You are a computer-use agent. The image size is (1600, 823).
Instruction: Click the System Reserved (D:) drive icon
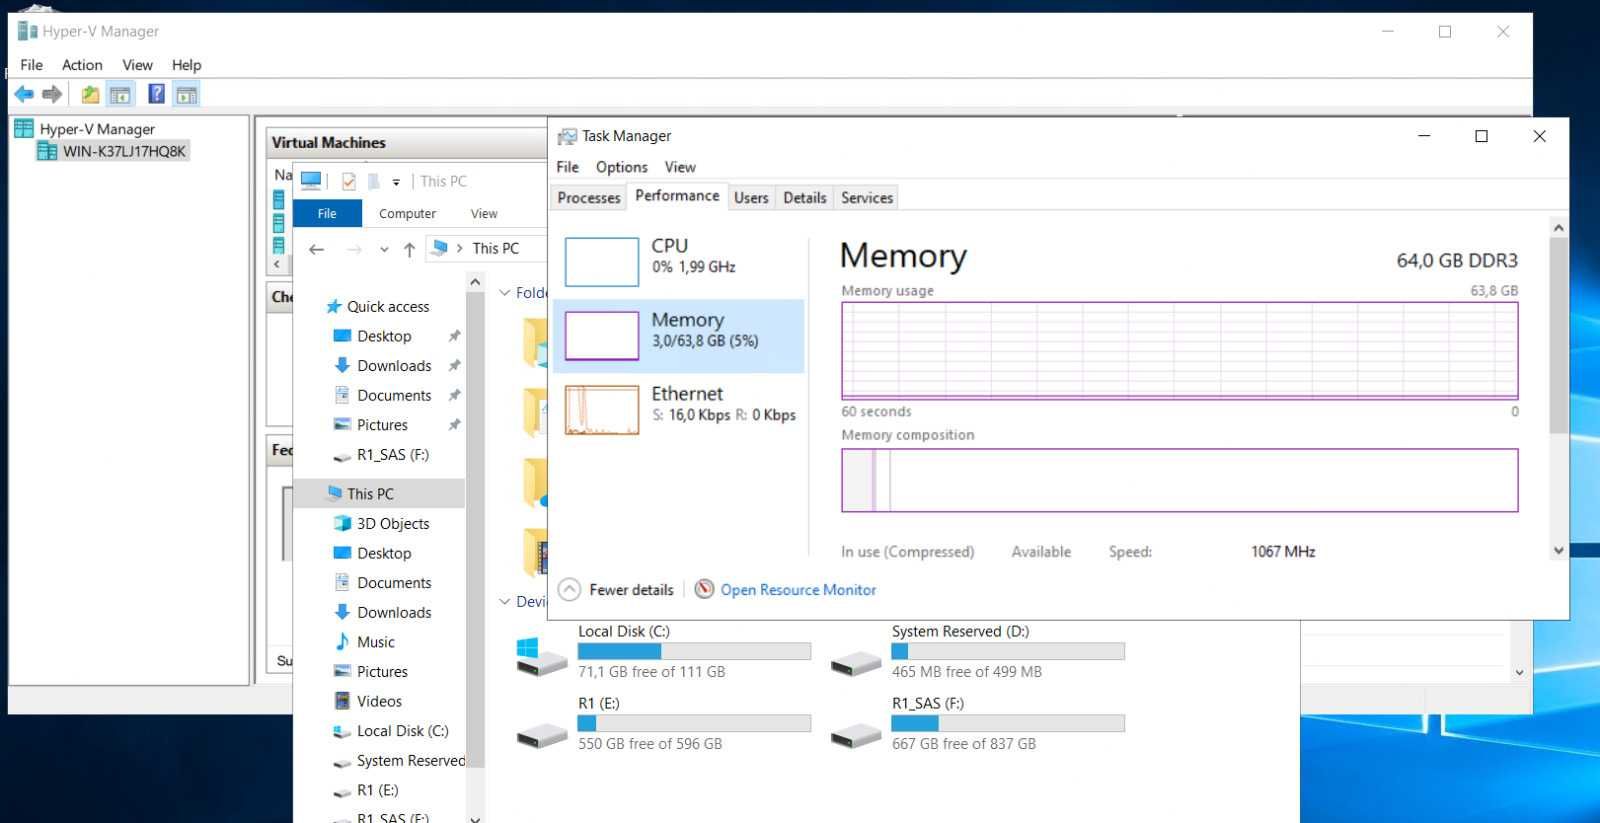pyautogui.click(x=856, y=663)
